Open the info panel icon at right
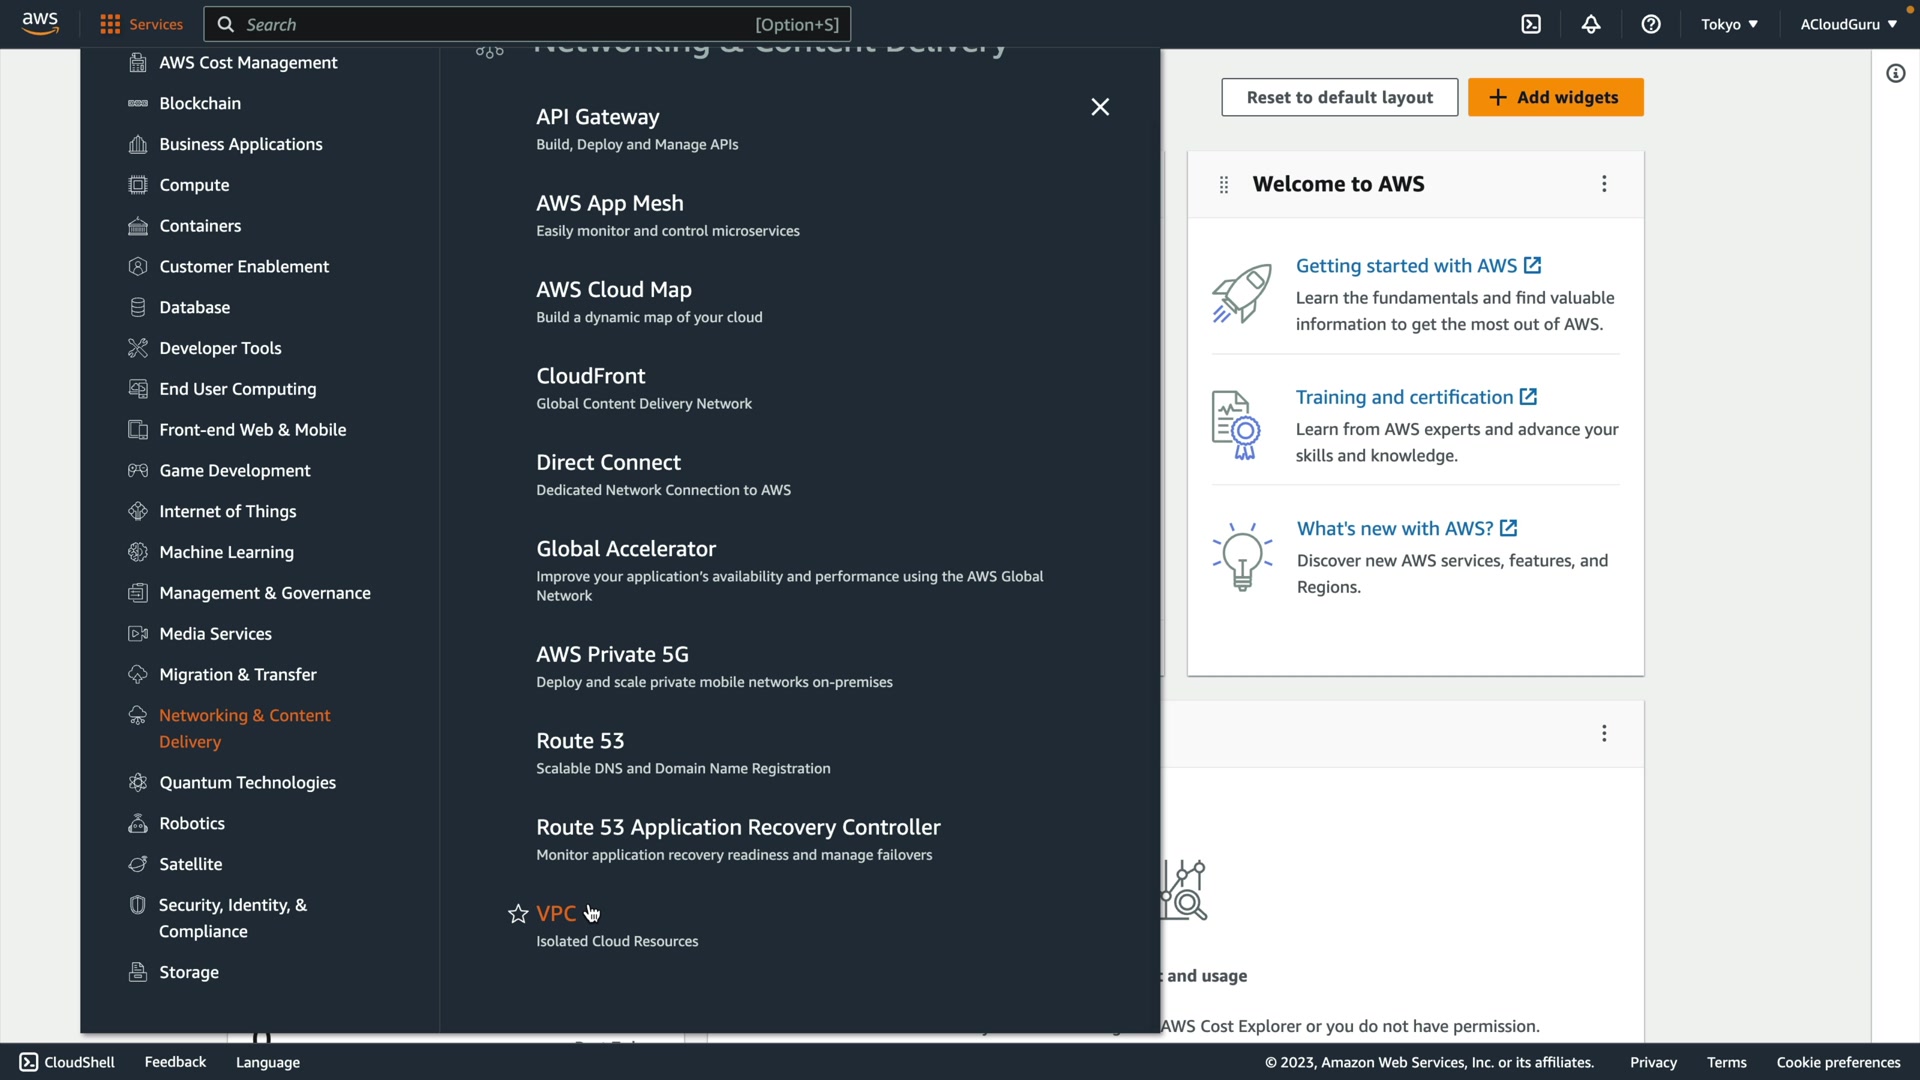 tap(1895, 73)
